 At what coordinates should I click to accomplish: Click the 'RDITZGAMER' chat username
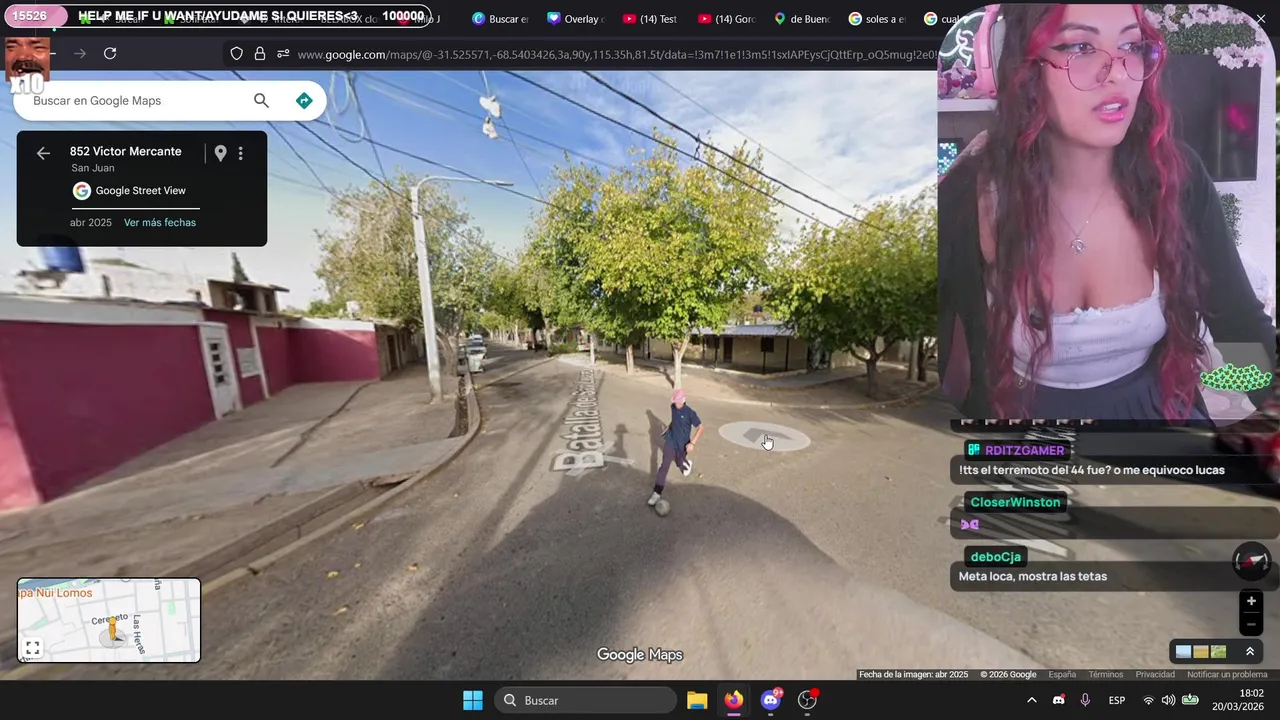pyautogui.click(x=1024, y=450)
